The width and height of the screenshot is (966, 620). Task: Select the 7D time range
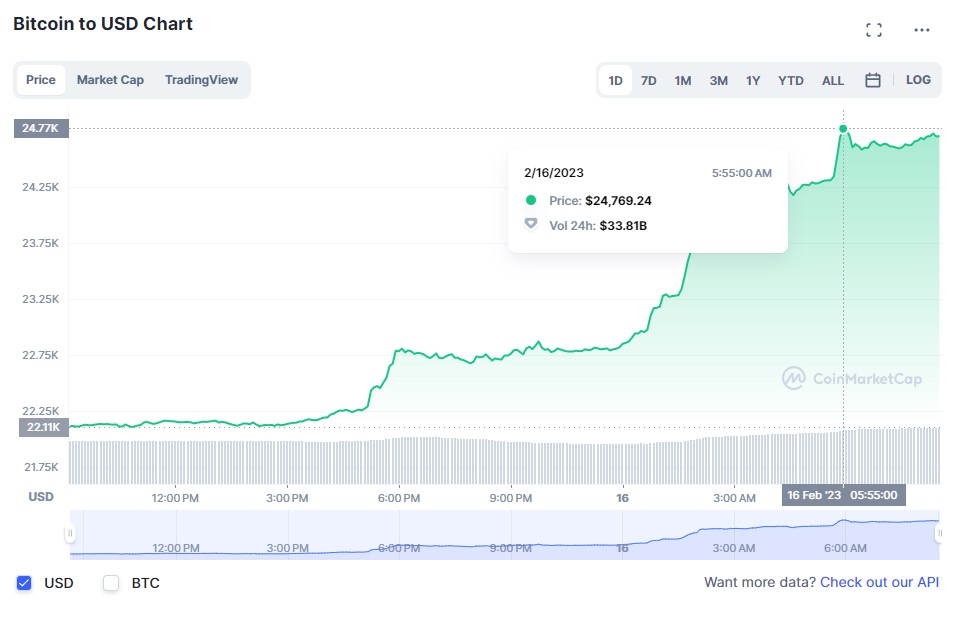pyautogui.click(x=648, y=81)
